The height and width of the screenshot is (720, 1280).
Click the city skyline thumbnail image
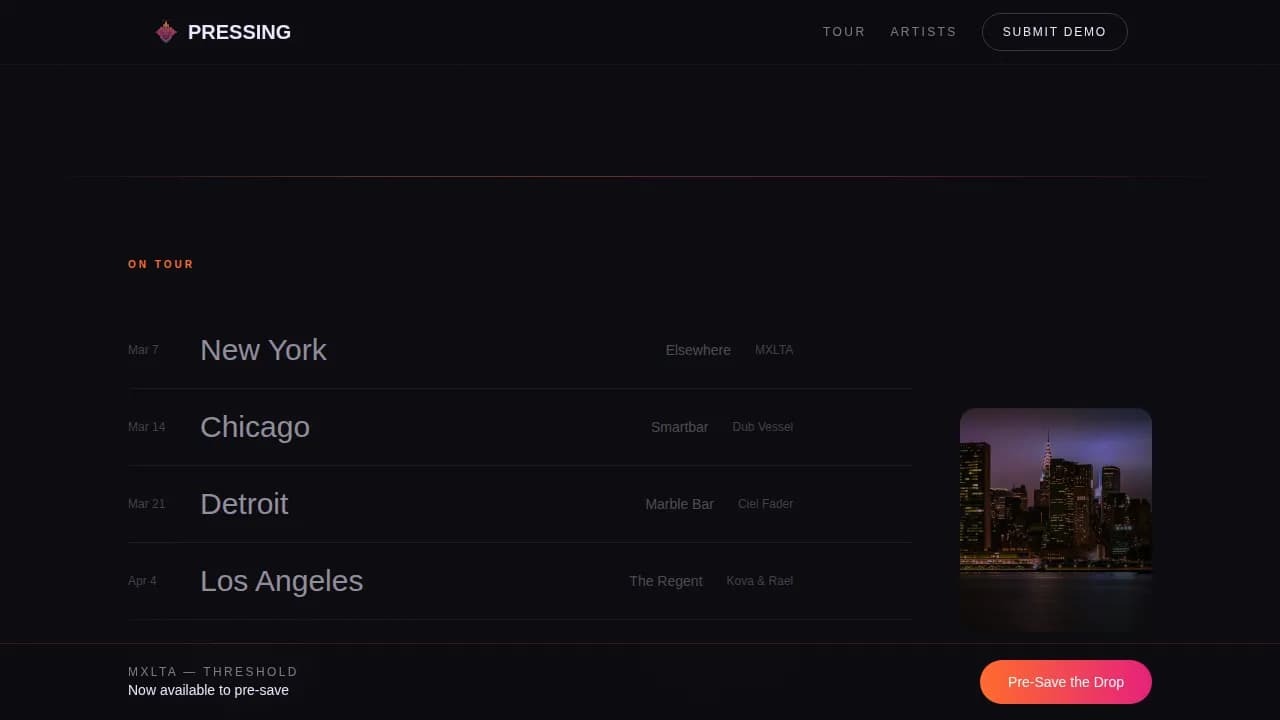point(1056,520)
